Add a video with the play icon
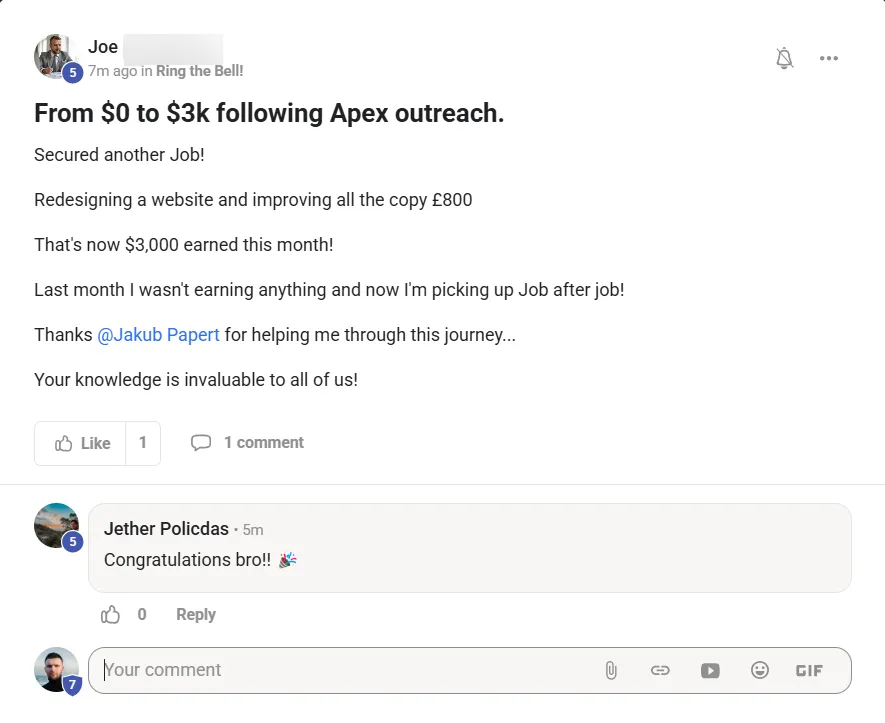 click(710, 670)
